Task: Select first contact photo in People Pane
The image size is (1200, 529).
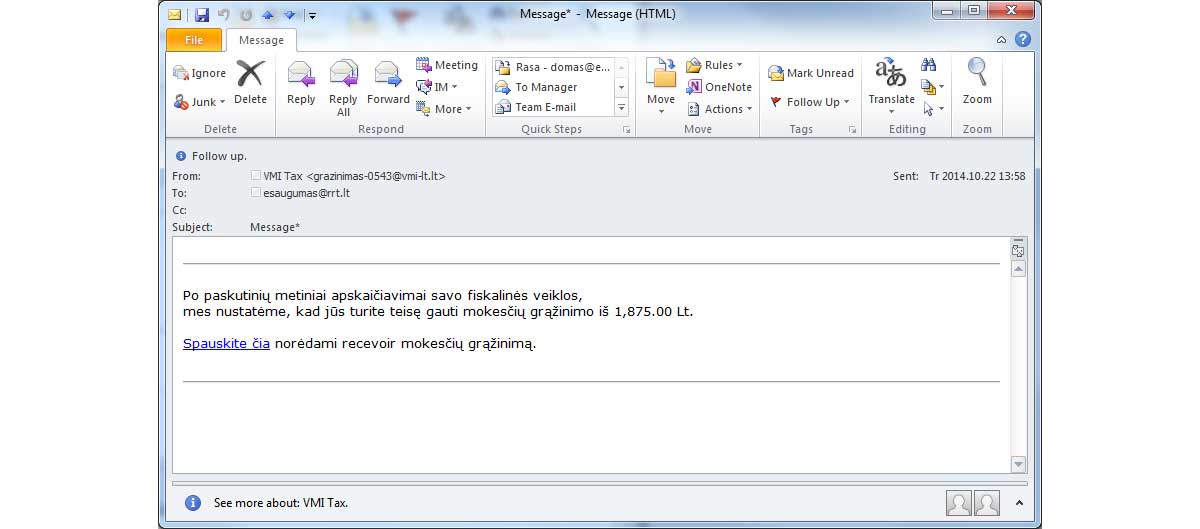Action: click(x=958, y=503)
